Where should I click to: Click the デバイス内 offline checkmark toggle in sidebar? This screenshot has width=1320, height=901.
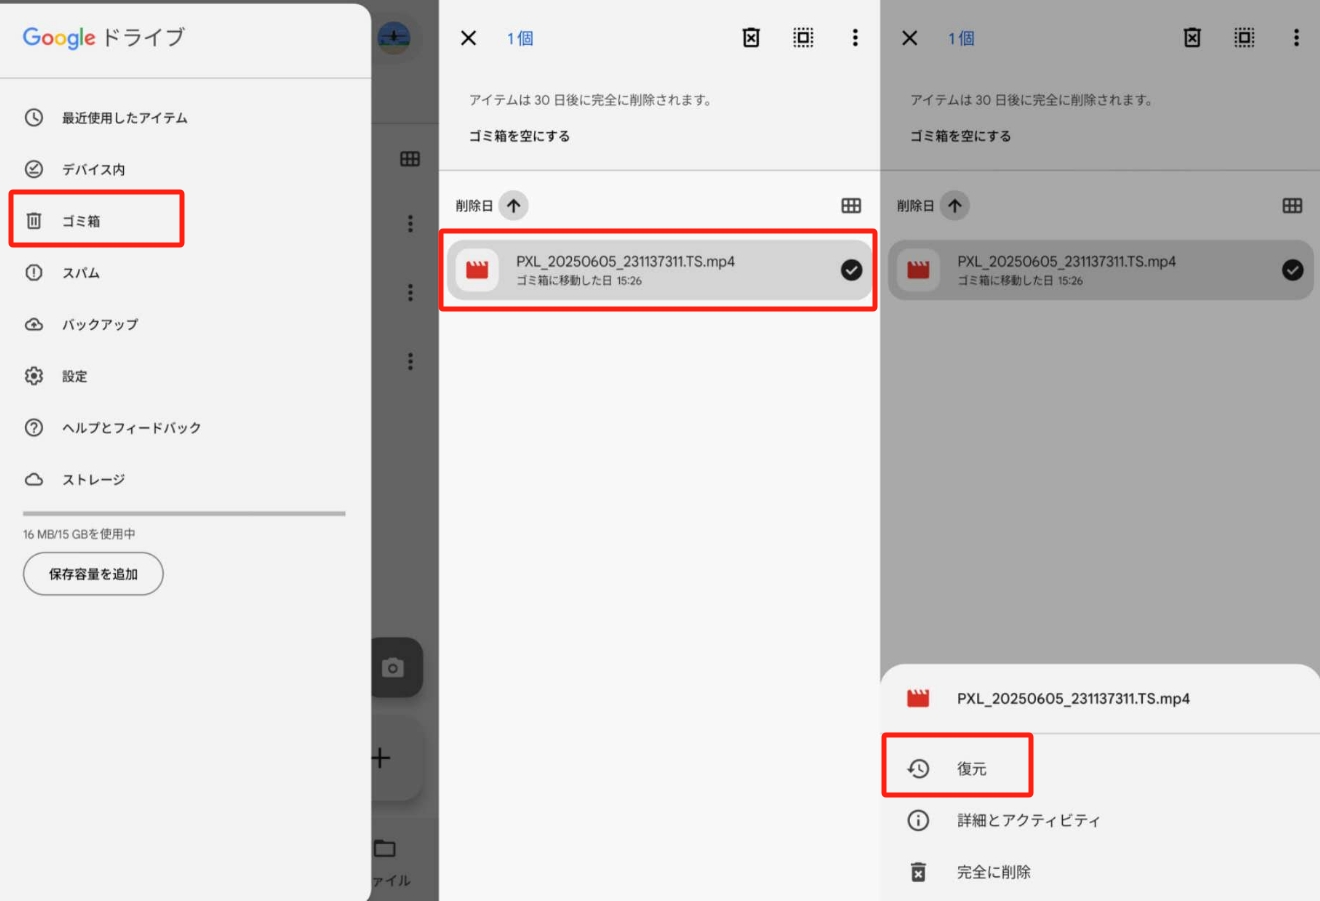pos(34,169)
